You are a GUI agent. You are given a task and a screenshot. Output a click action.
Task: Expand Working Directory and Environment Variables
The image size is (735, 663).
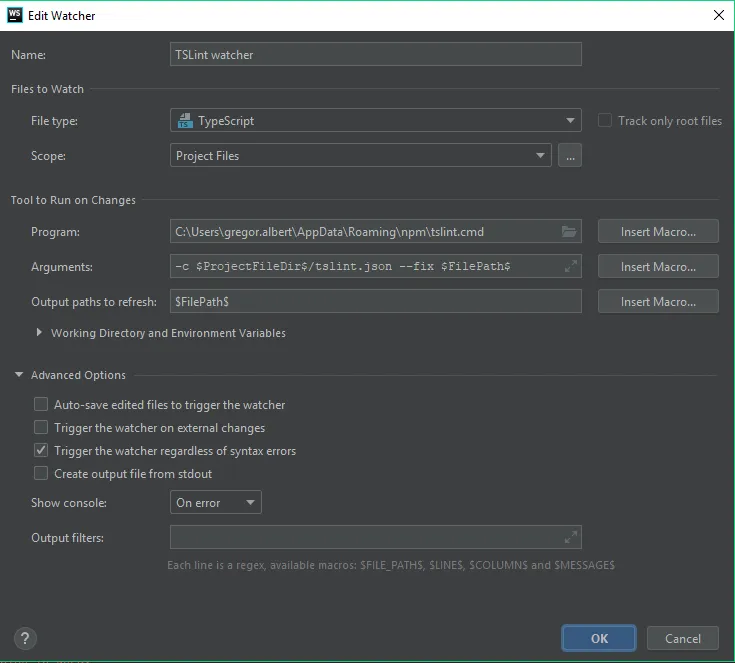click(x=40, y=333)
